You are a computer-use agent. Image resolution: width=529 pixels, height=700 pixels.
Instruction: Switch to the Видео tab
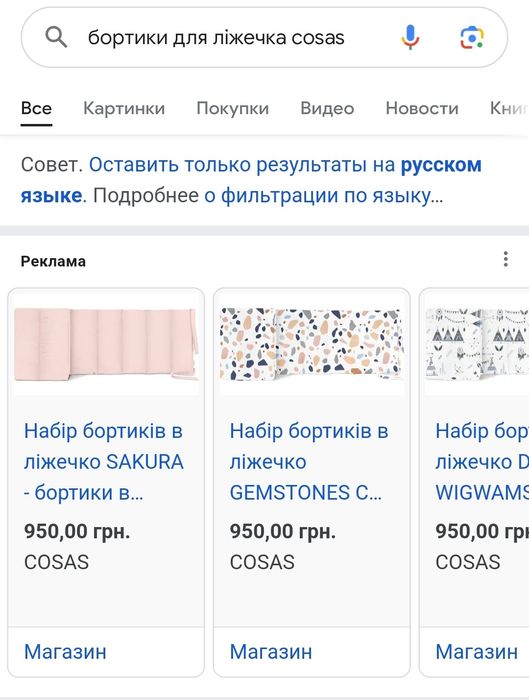(x=327, y=108)
